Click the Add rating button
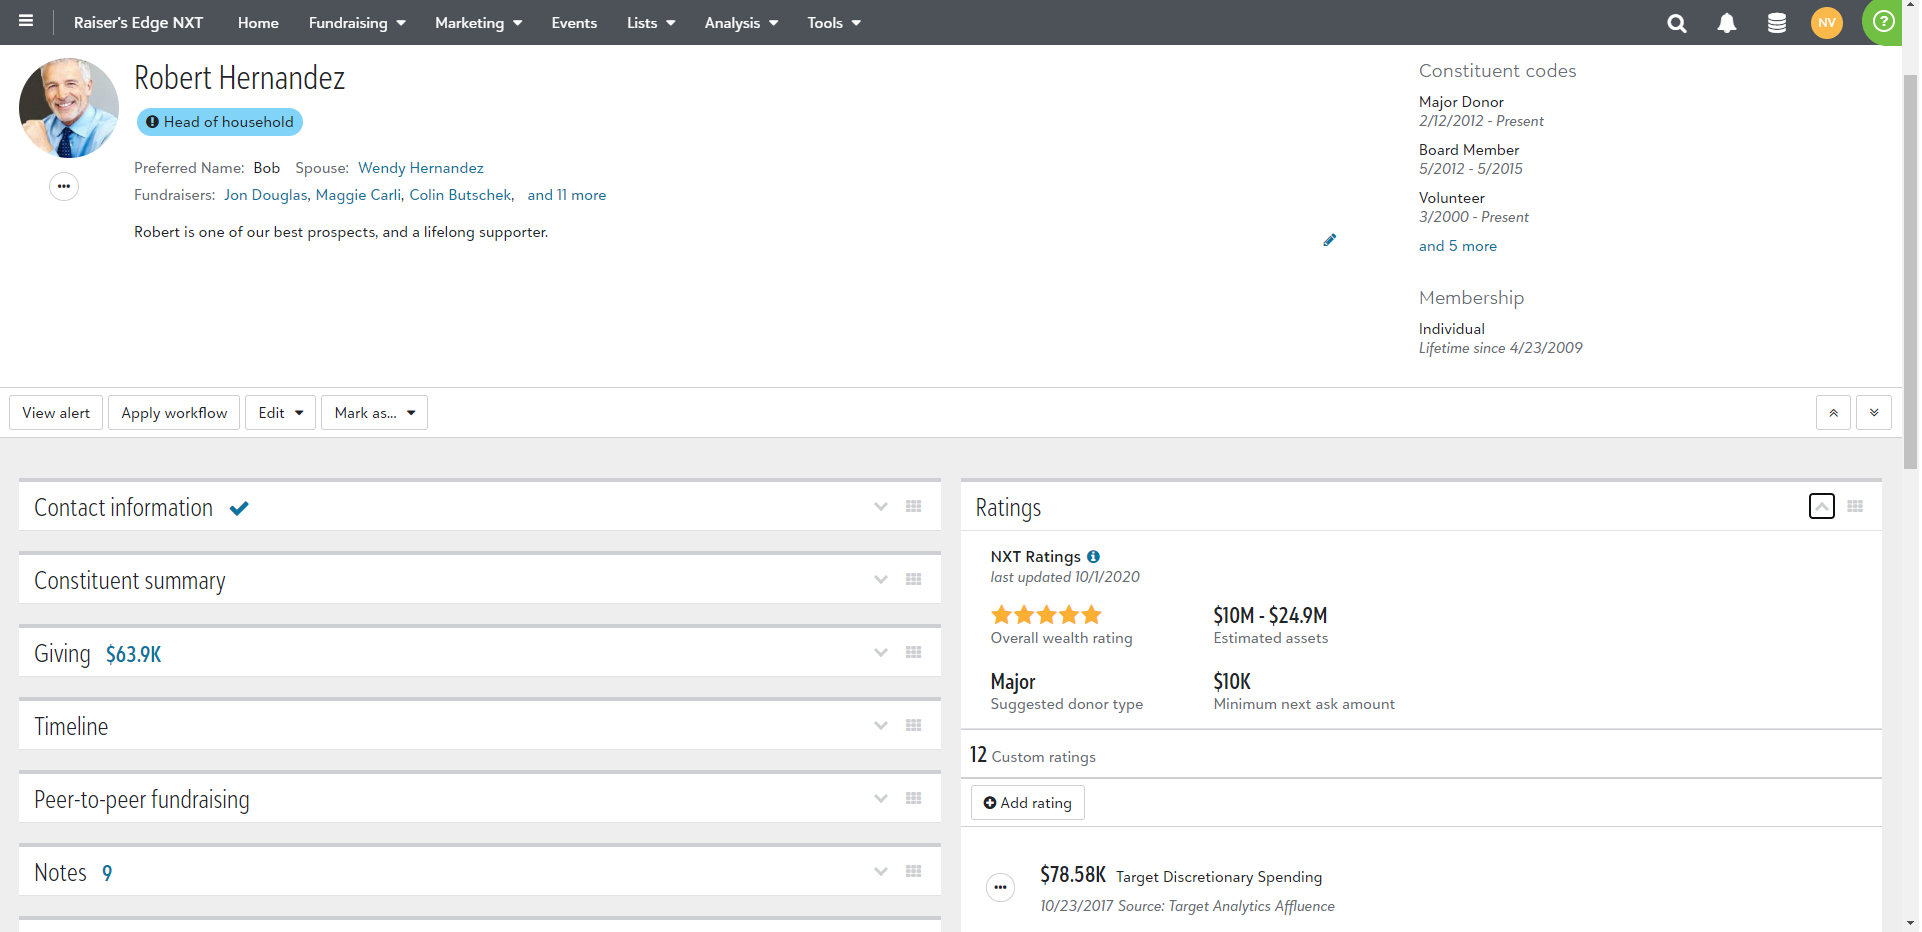The height and width of the screenshot is (932, 1922). pos(1027,803)
